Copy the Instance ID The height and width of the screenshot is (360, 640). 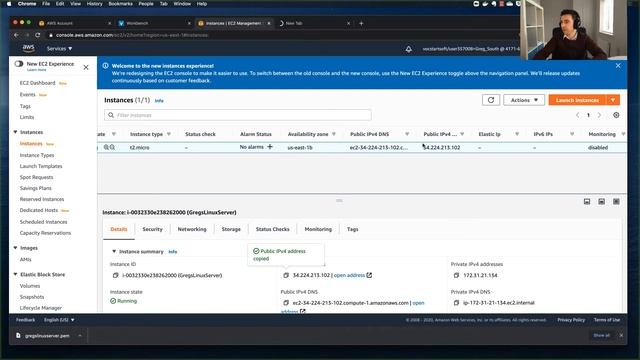tap(116, 276)
